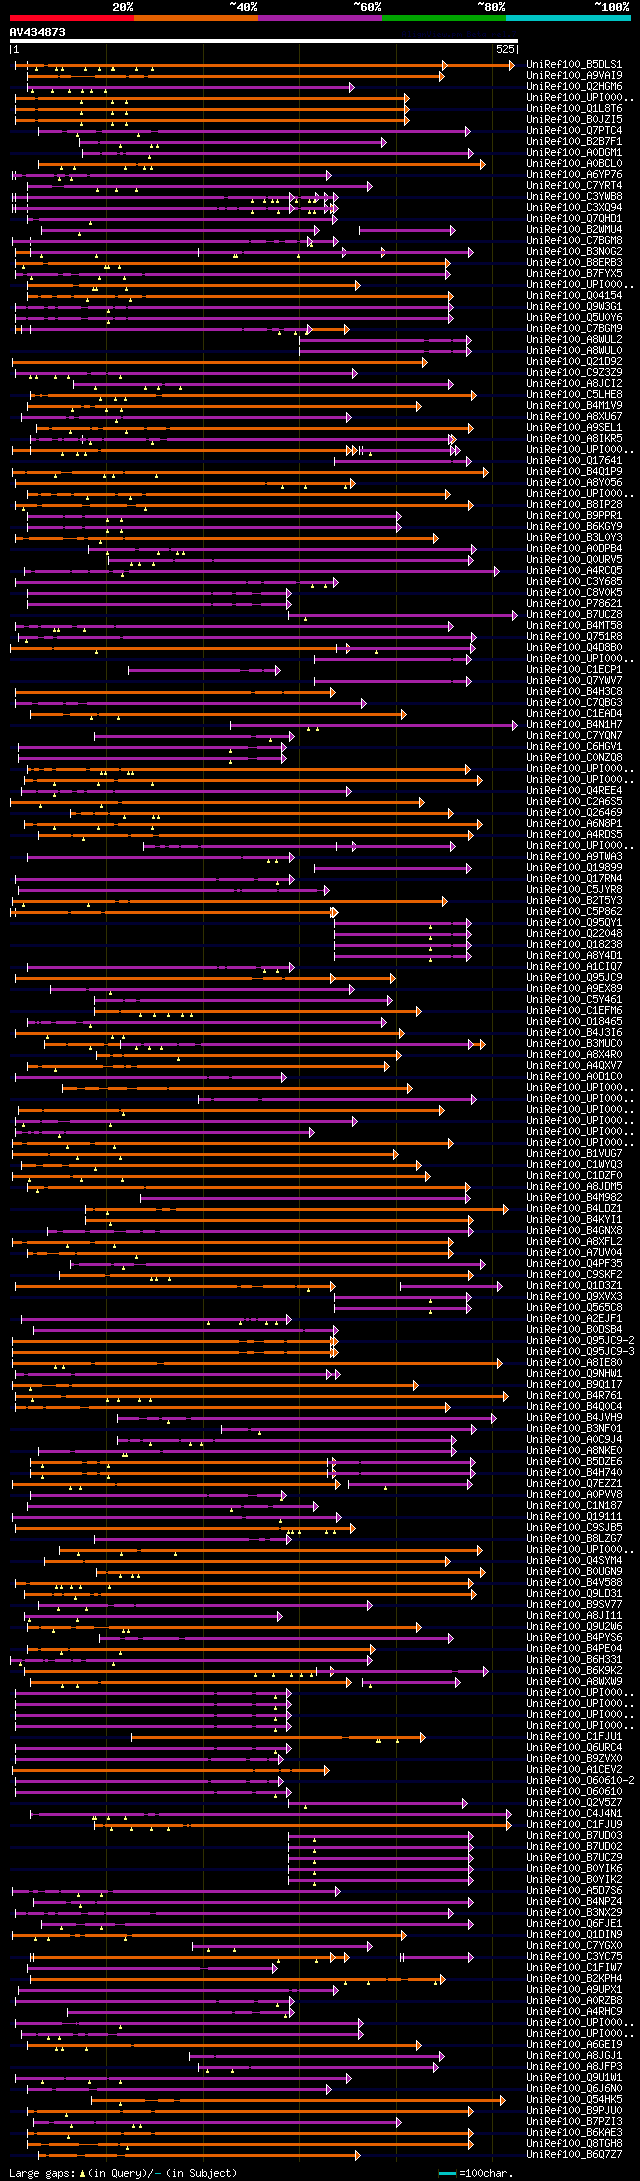Click the purple alignment bar for UniRef100_Q22048

pos(402,934)
